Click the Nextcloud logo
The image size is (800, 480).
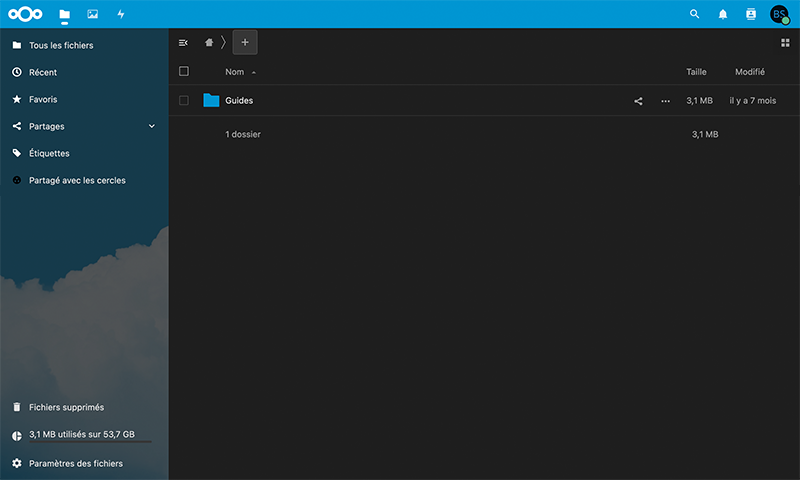[25, 14]
